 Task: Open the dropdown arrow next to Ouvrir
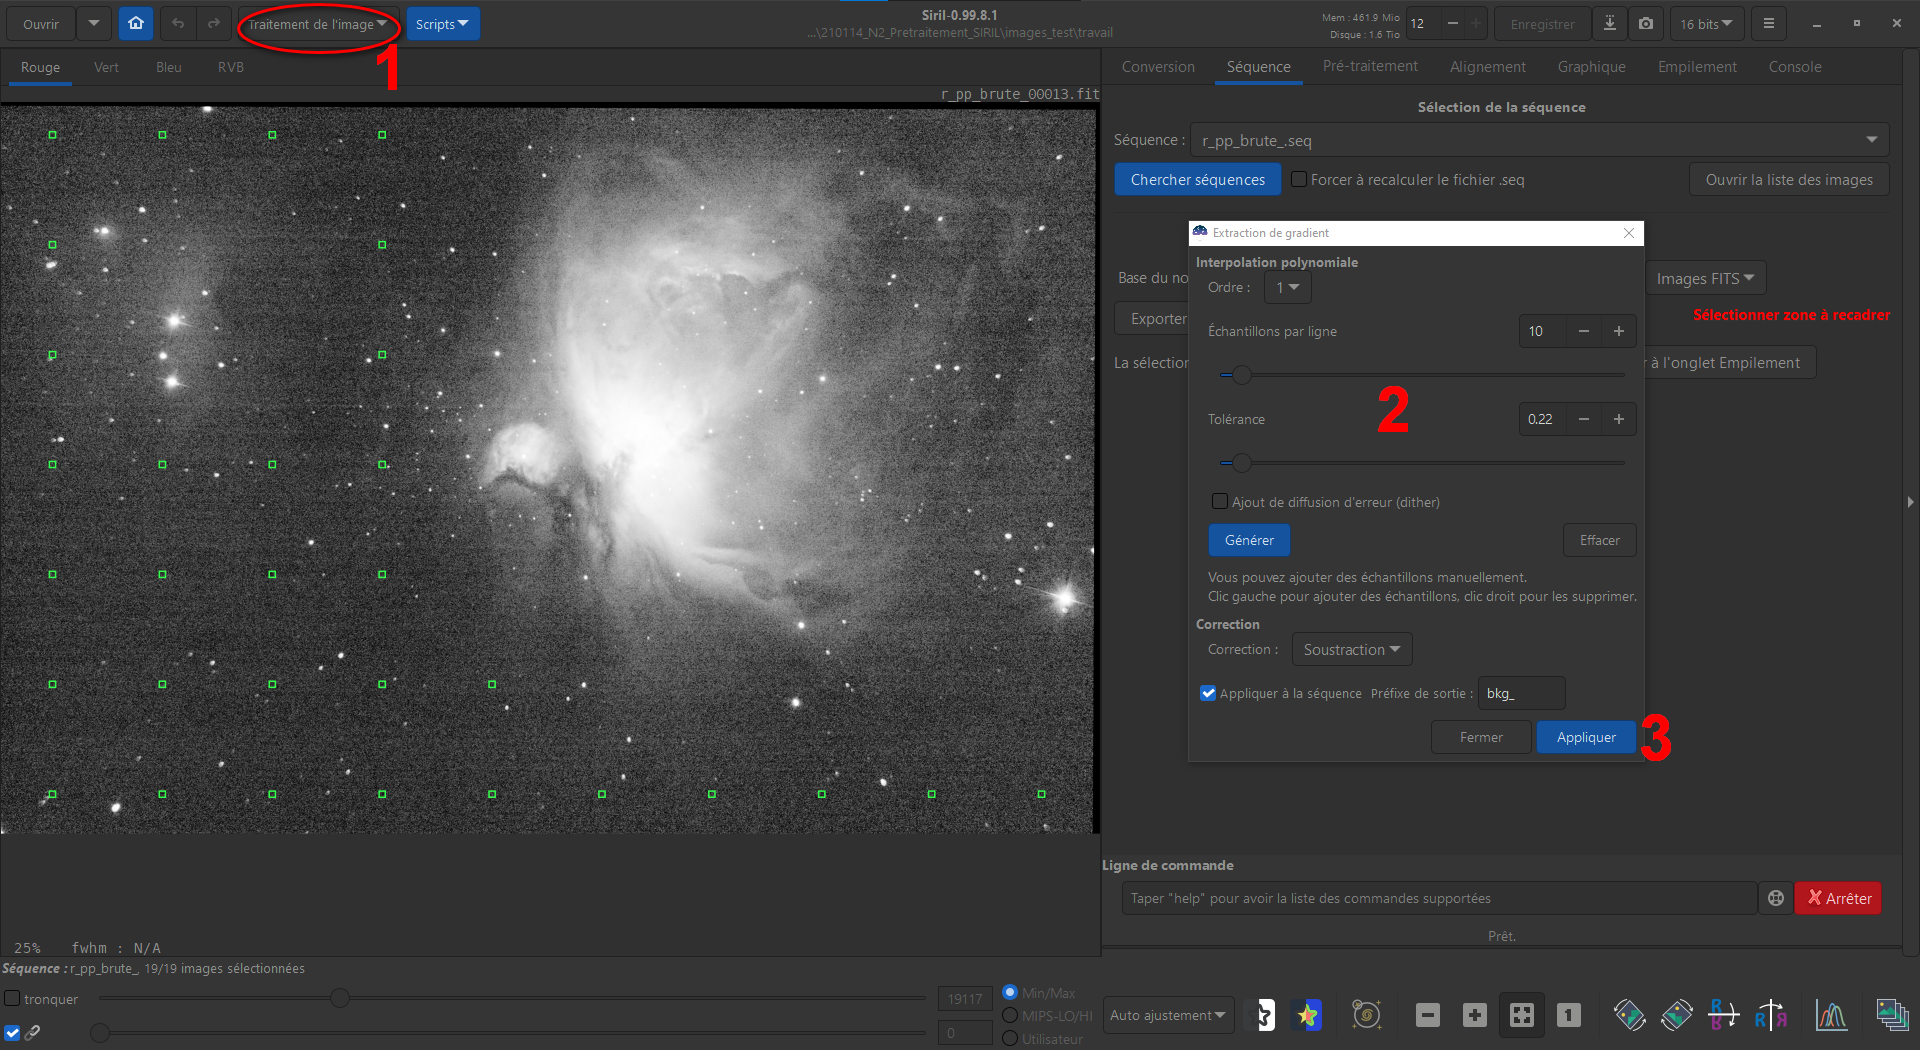[x=93, y=24]
